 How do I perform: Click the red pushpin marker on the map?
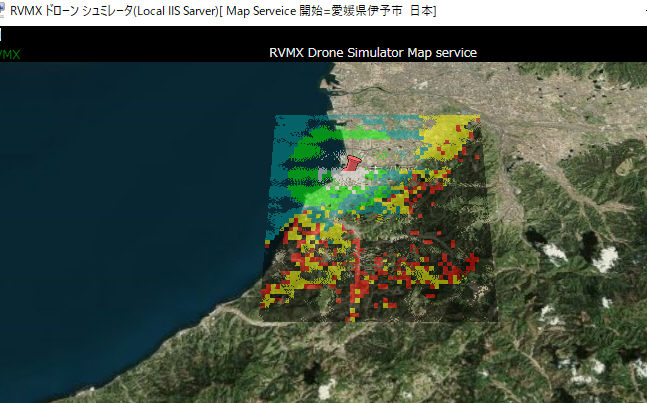point(352,162)
